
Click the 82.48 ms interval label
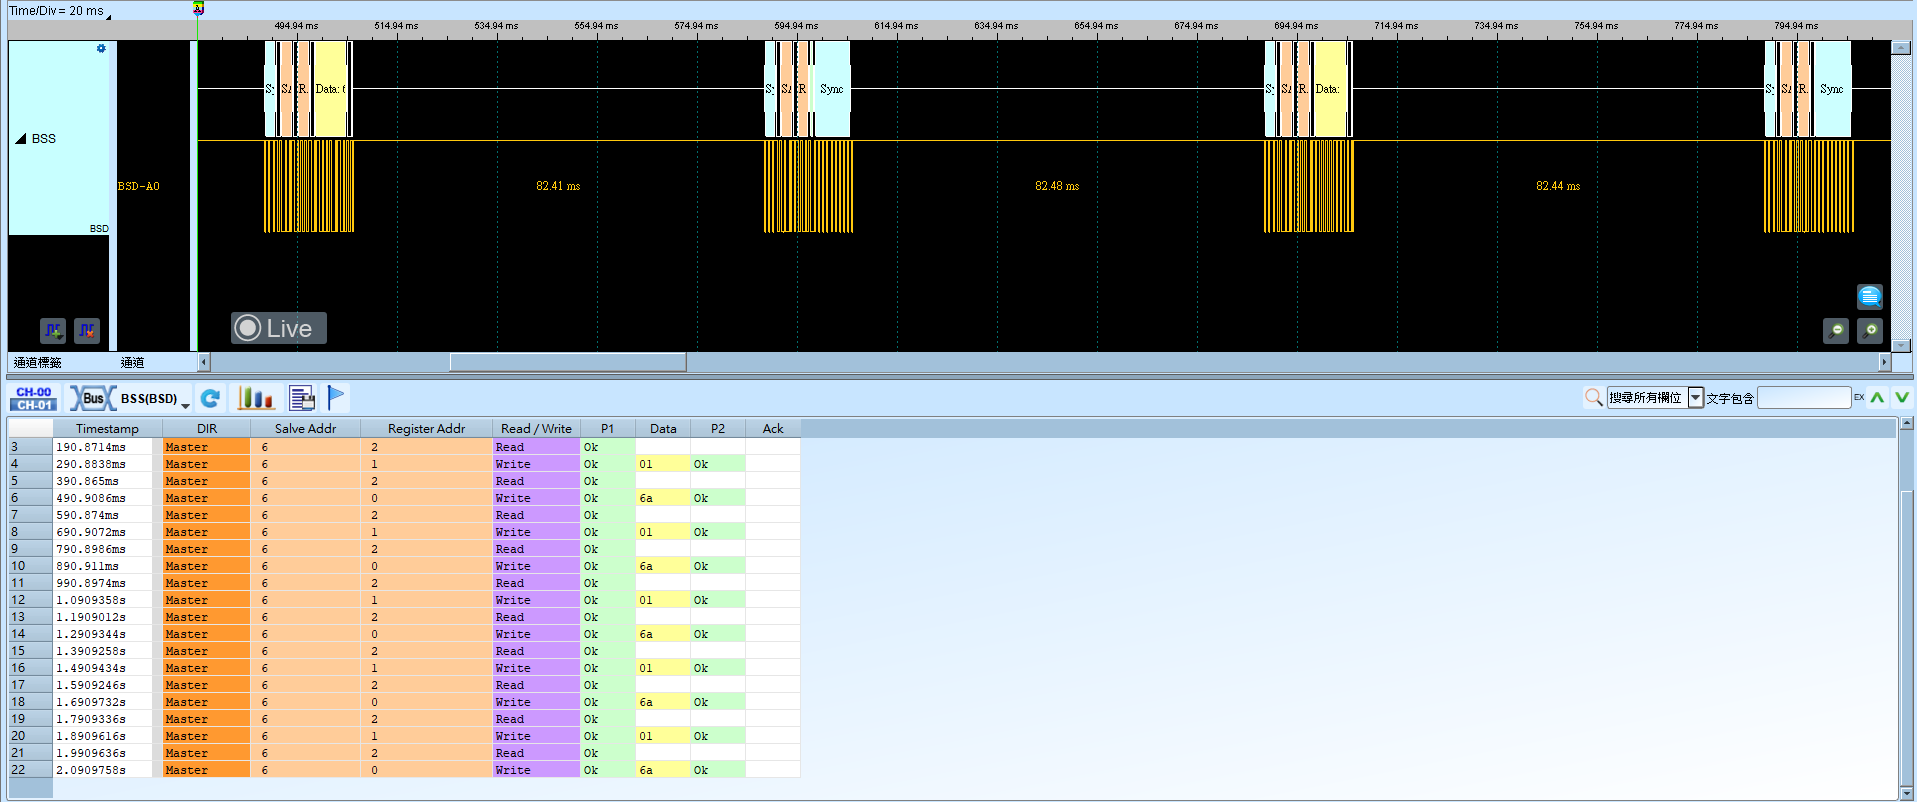coord(1057,186)
